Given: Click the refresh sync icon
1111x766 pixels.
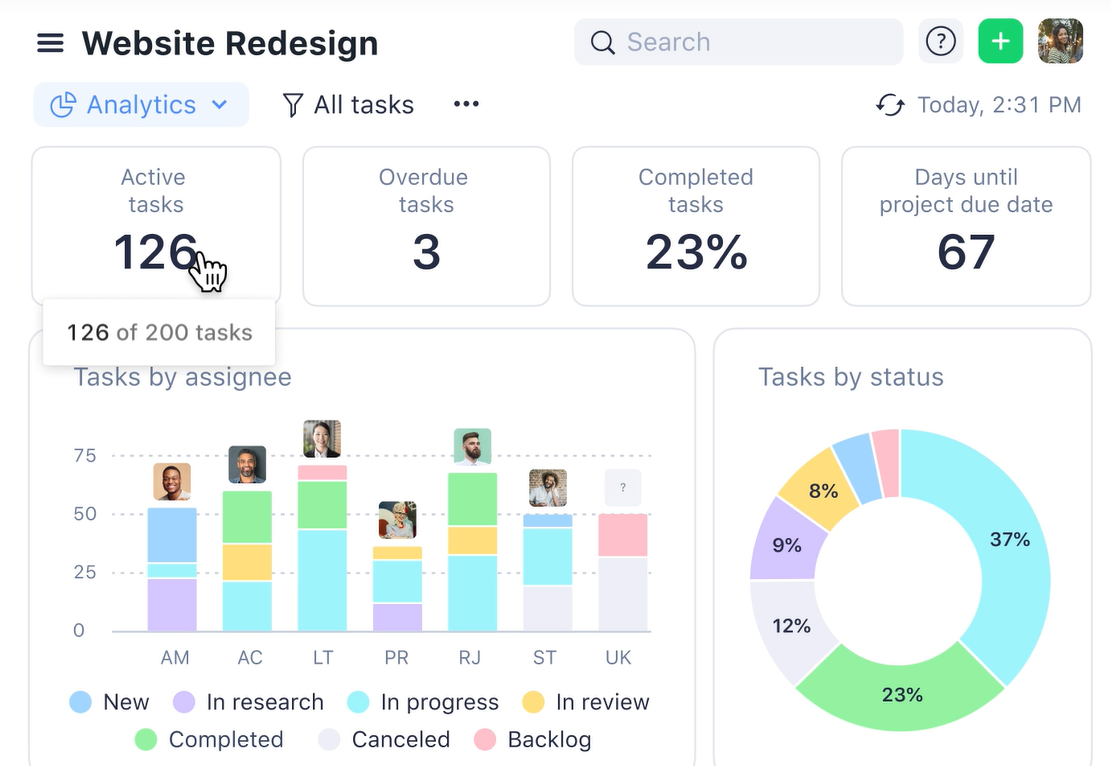Looking at the screenshot, I should (x=890, y=105).
